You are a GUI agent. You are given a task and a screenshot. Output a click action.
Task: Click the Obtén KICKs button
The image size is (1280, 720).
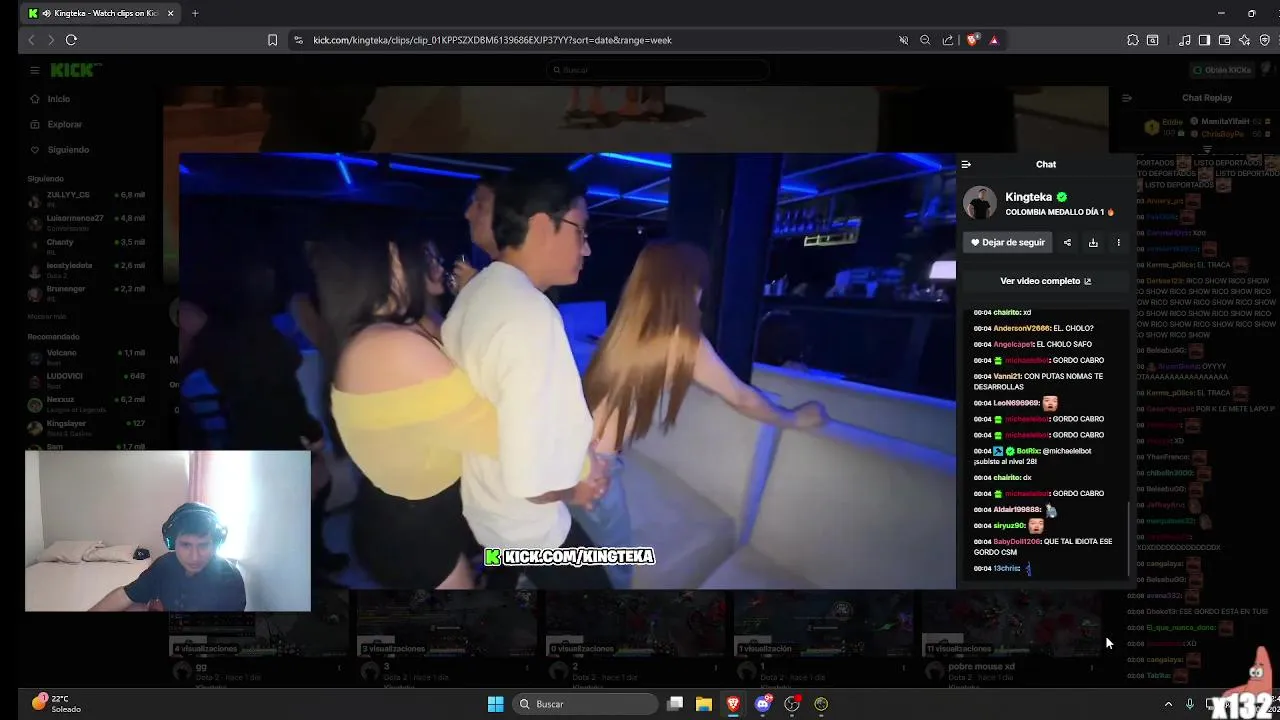[x=1222, y=70]
